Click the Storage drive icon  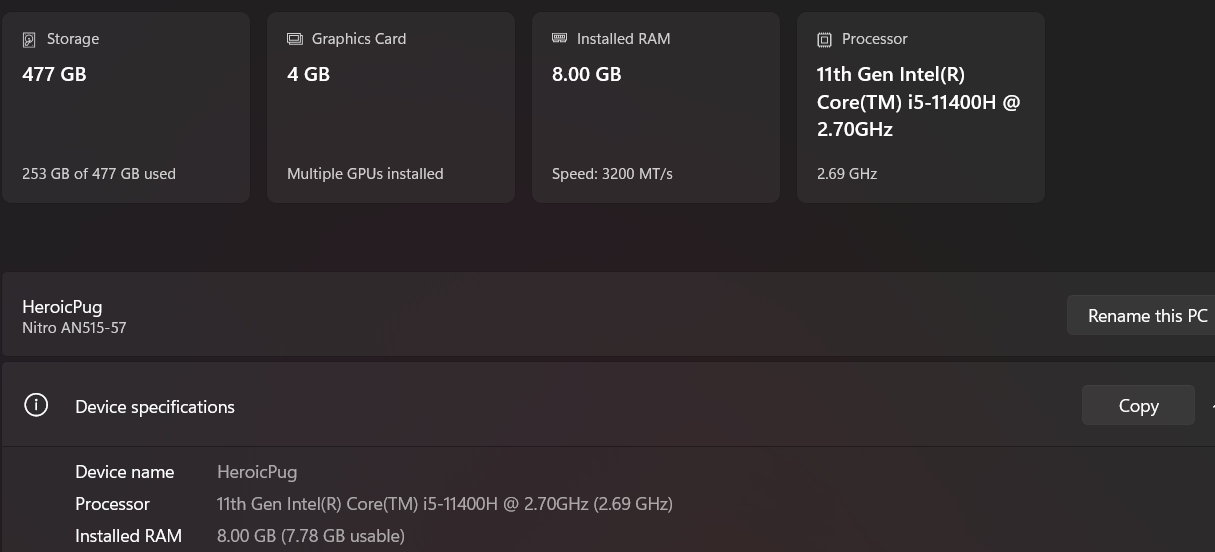(29, 40)
